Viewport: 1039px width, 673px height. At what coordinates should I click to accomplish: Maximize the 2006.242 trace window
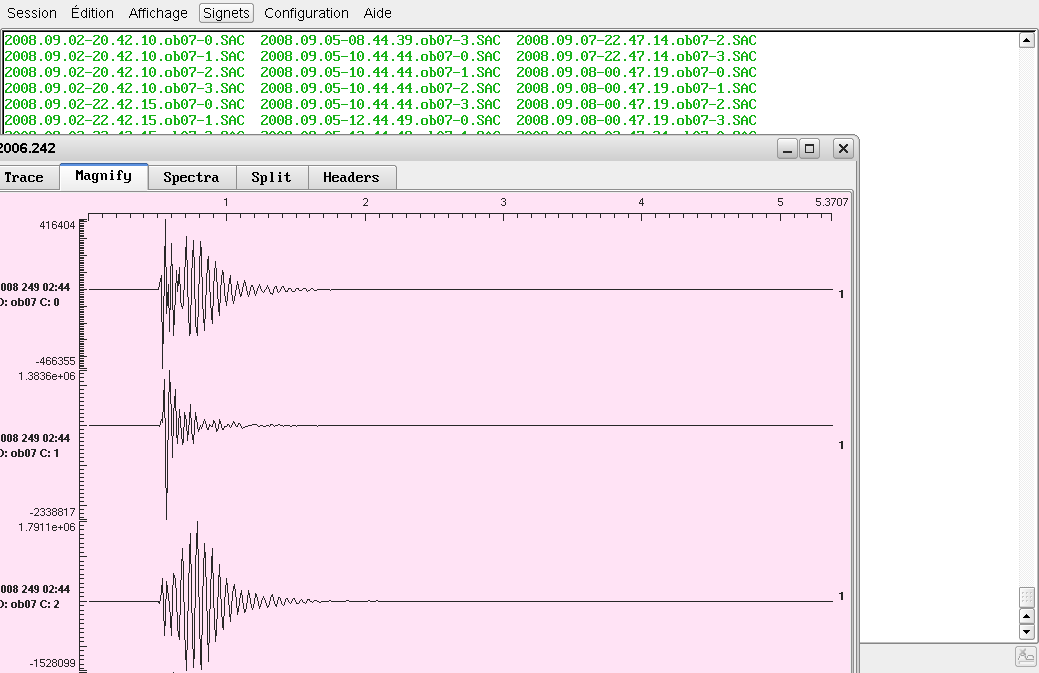point(810,148)
